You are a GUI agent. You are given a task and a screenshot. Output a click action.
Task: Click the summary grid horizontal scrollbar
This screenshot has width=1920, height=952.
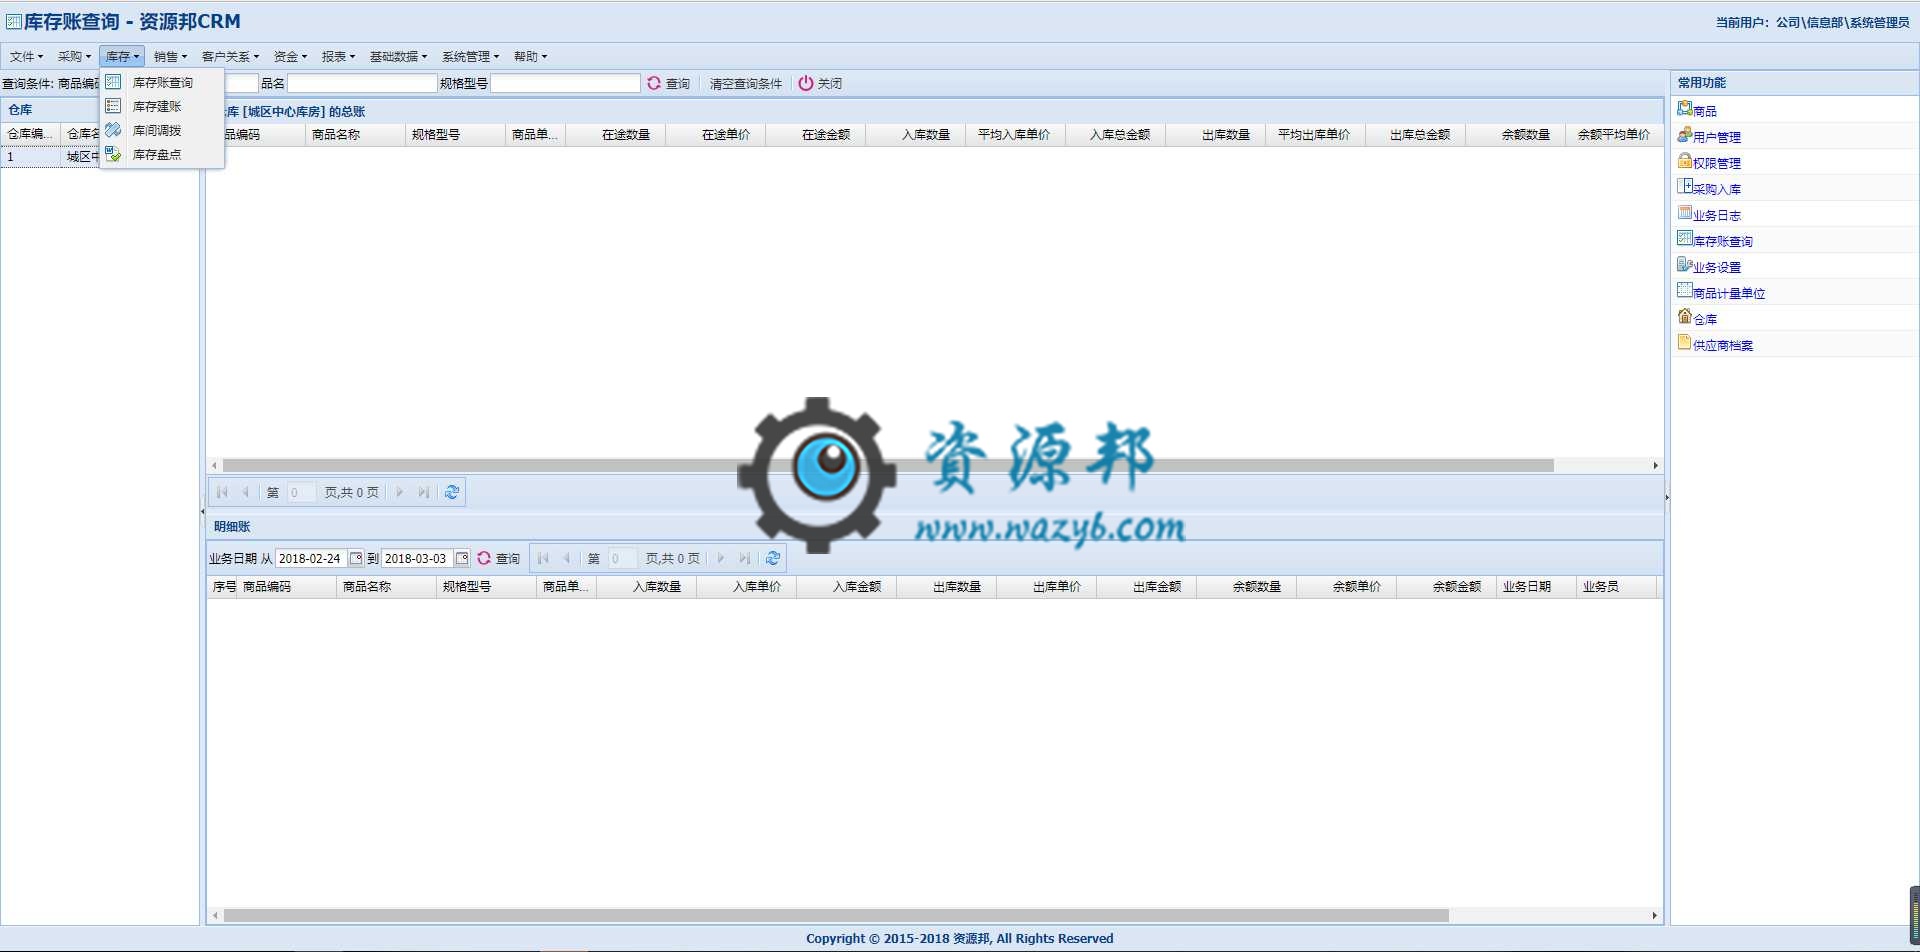tap(888, 465)
